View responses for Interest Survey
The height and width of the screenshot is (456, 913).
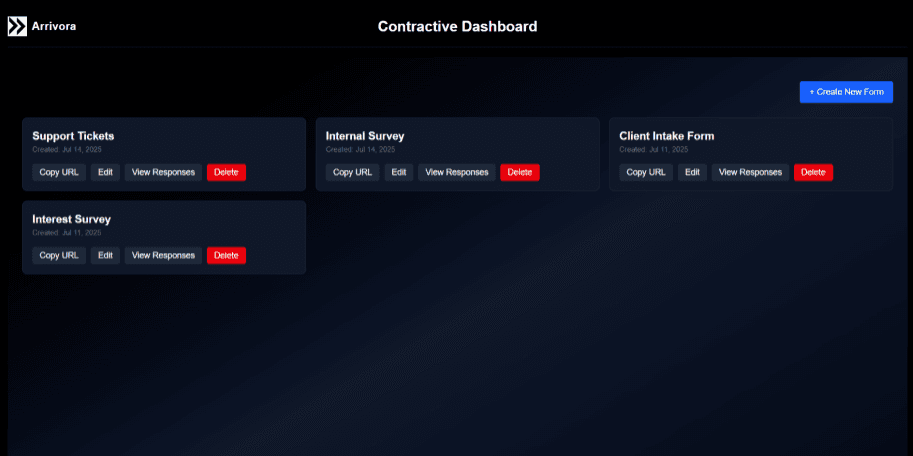point(163,256)
